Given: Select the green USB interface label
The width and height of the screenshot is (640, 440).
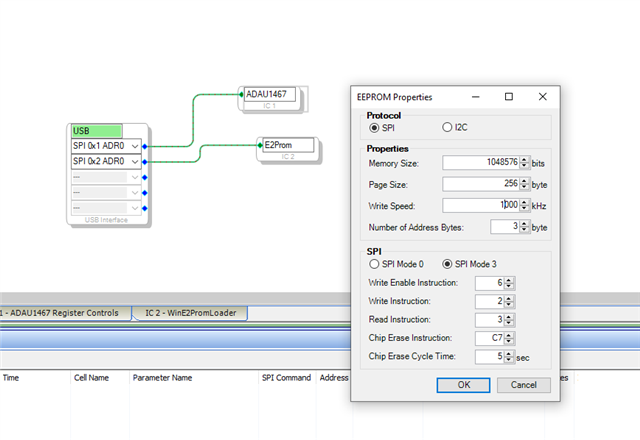Looking at the screenshot, I should (x=97, y=131).
